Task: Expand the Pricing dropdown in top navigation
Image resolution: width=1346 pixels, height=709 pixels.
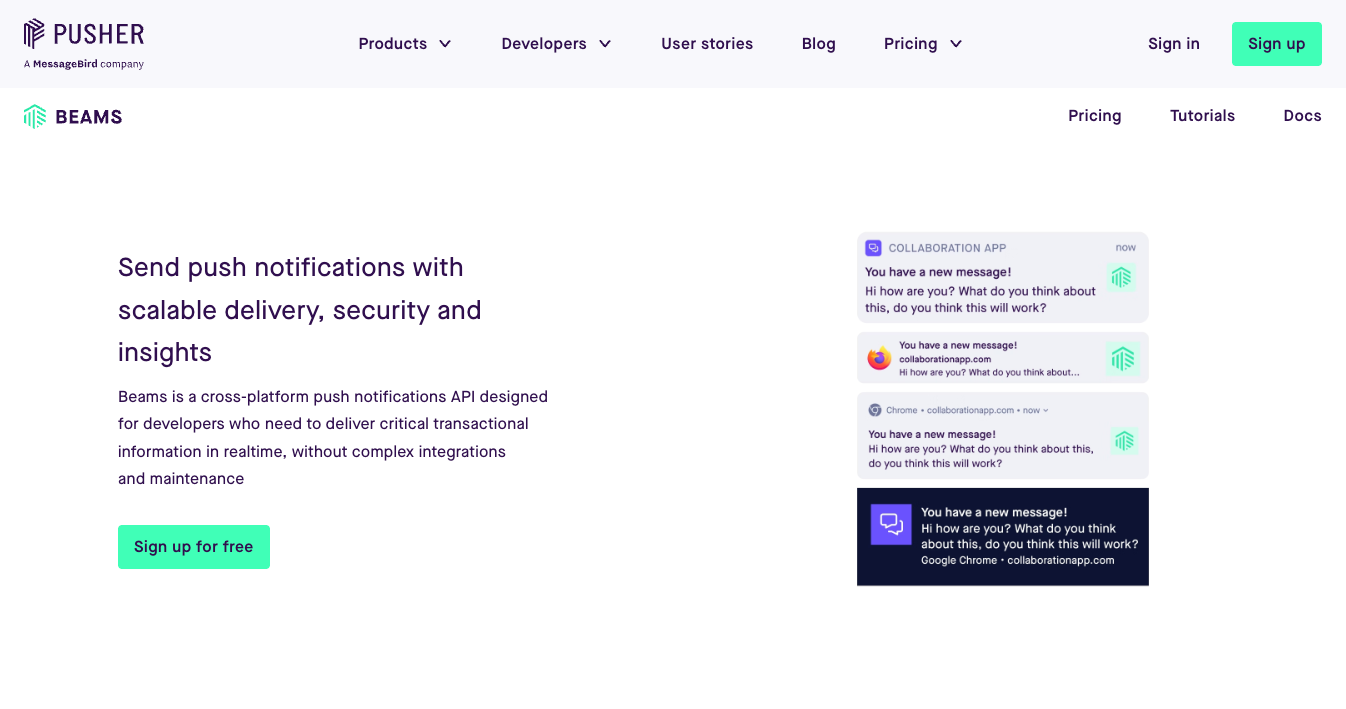Action: [x=922, y=44]
